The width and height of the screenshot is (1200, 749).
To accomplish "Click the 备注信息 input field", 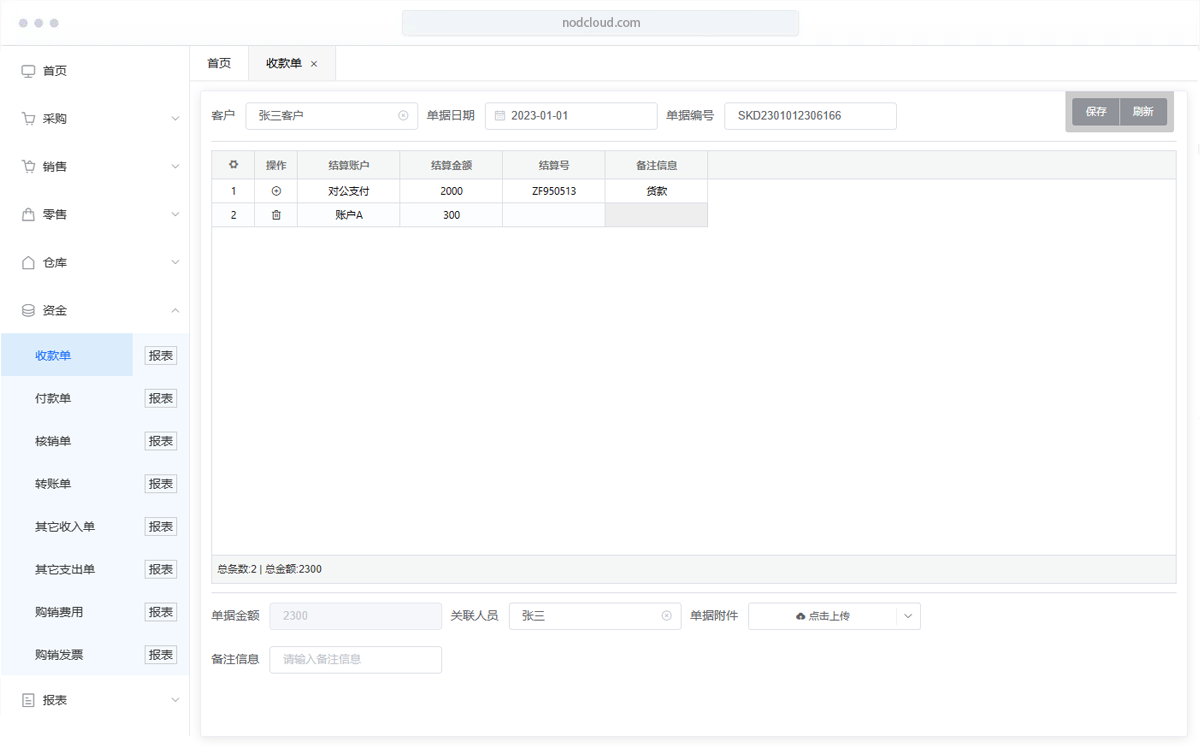I will coord(355,659).
